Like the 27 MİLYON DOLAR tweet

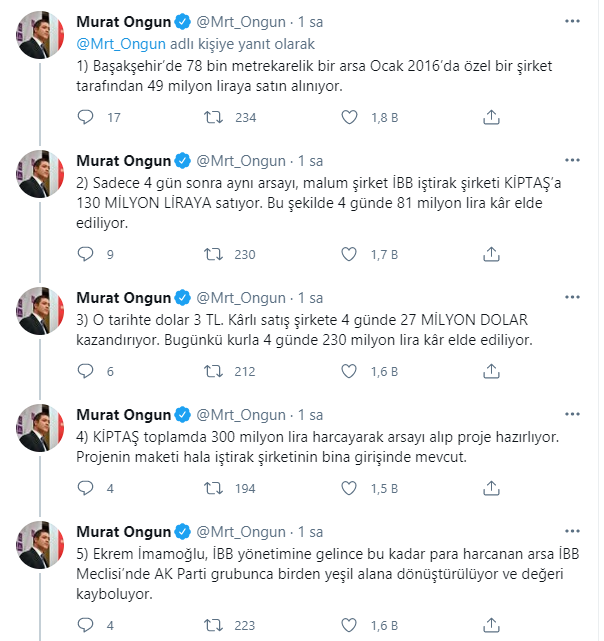[349, 372]
